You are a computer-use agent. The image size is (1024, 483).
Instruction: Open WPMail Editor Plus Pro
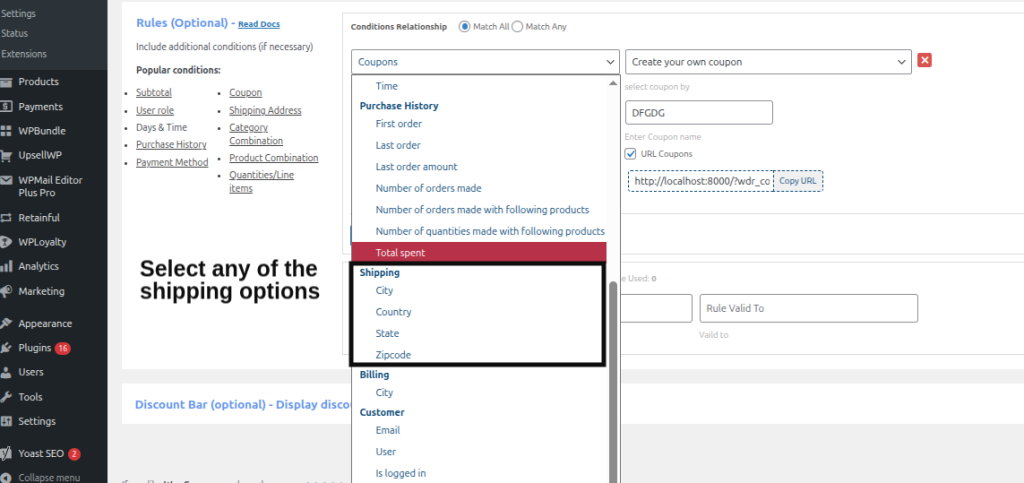(50, 186)
